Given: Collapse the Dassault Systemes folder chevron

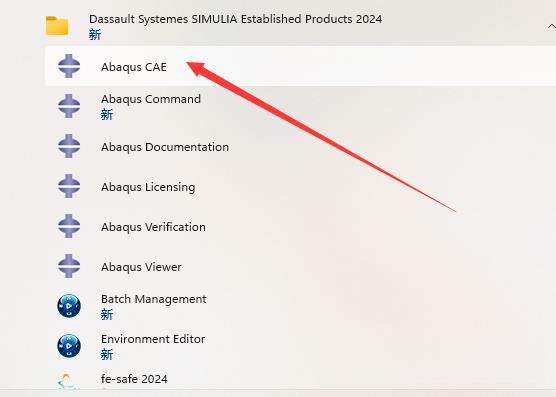Looking at the screenshot, I should coord(551,26).
